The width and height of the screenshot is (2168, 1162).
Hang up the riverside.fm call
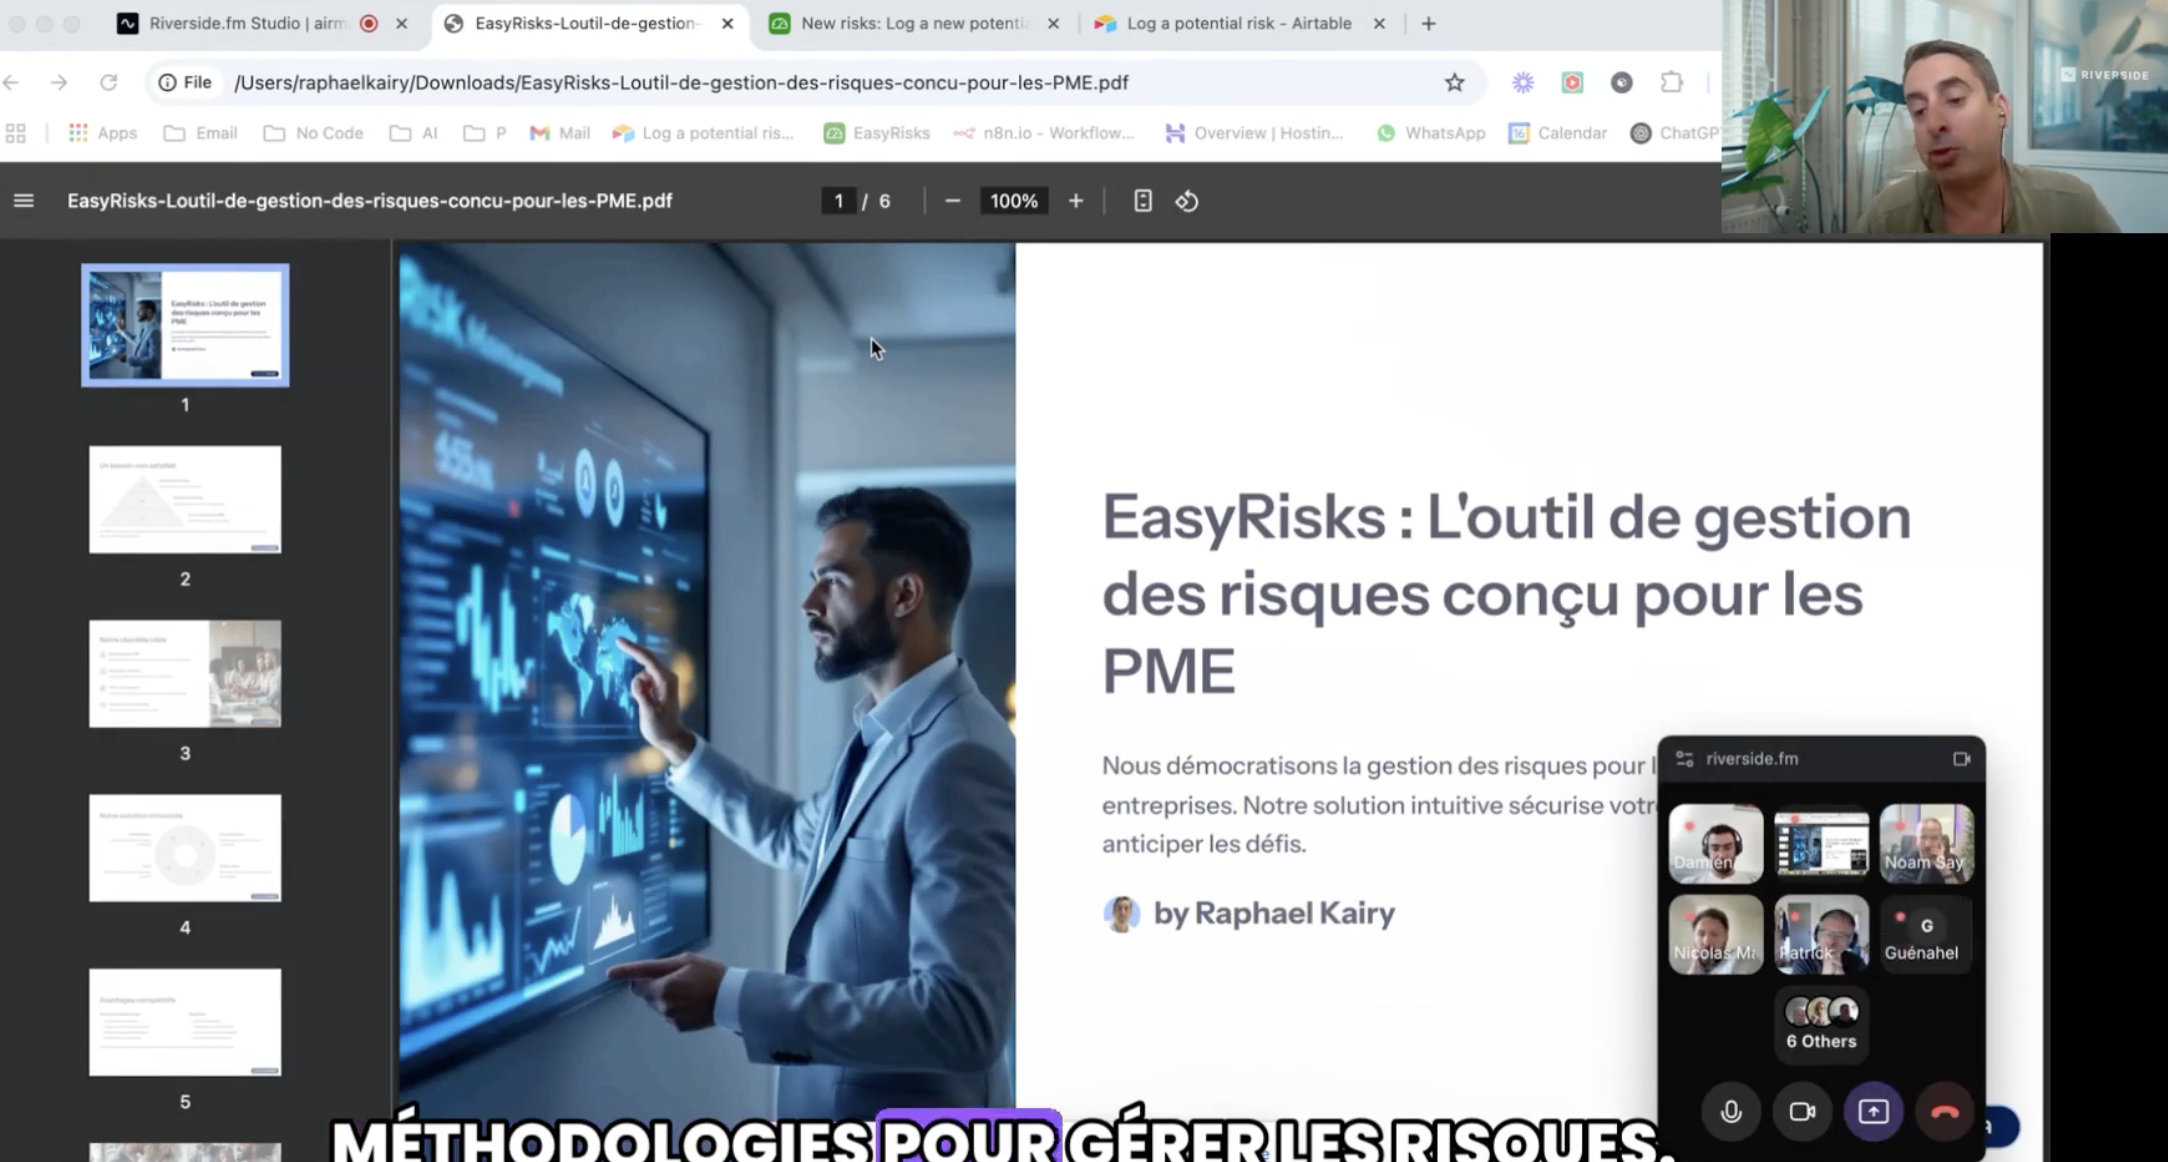click(x=1944, y=1111)
